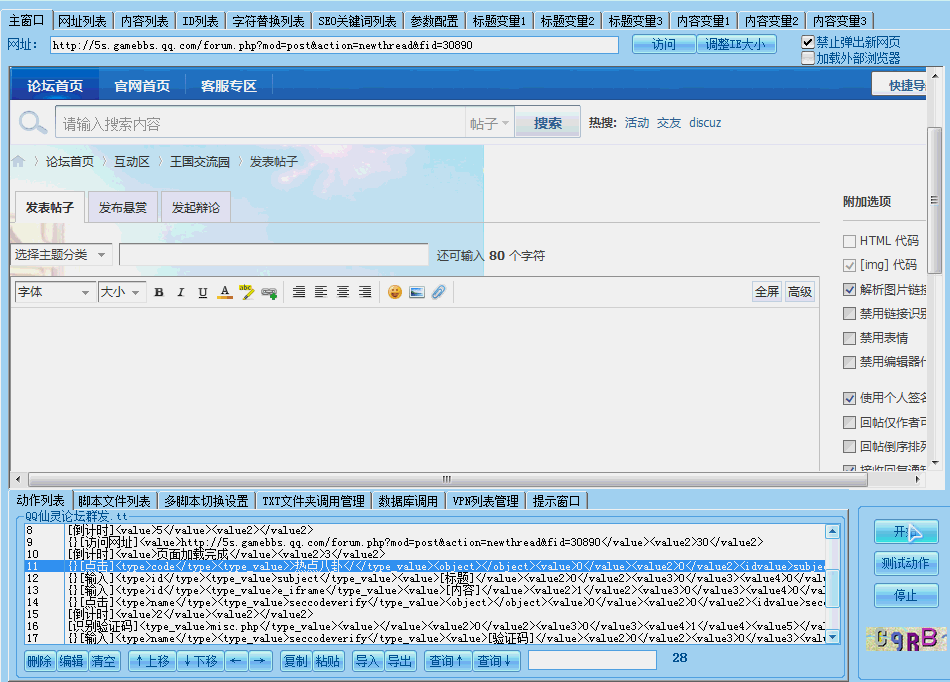The width and height of the screenshot is (950, 682).
Task: Select the first alignment icon in the editor
Action: pyautogui.click(x=299, y=292)
